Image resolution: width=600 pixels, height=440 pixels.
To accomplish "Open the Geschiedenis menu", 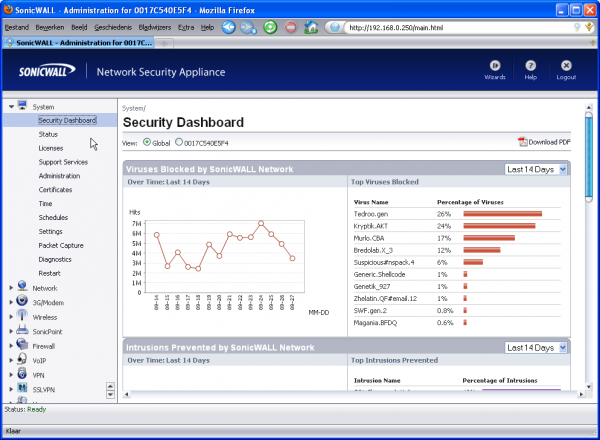I will pyautogui.click(x=113, y=27).
